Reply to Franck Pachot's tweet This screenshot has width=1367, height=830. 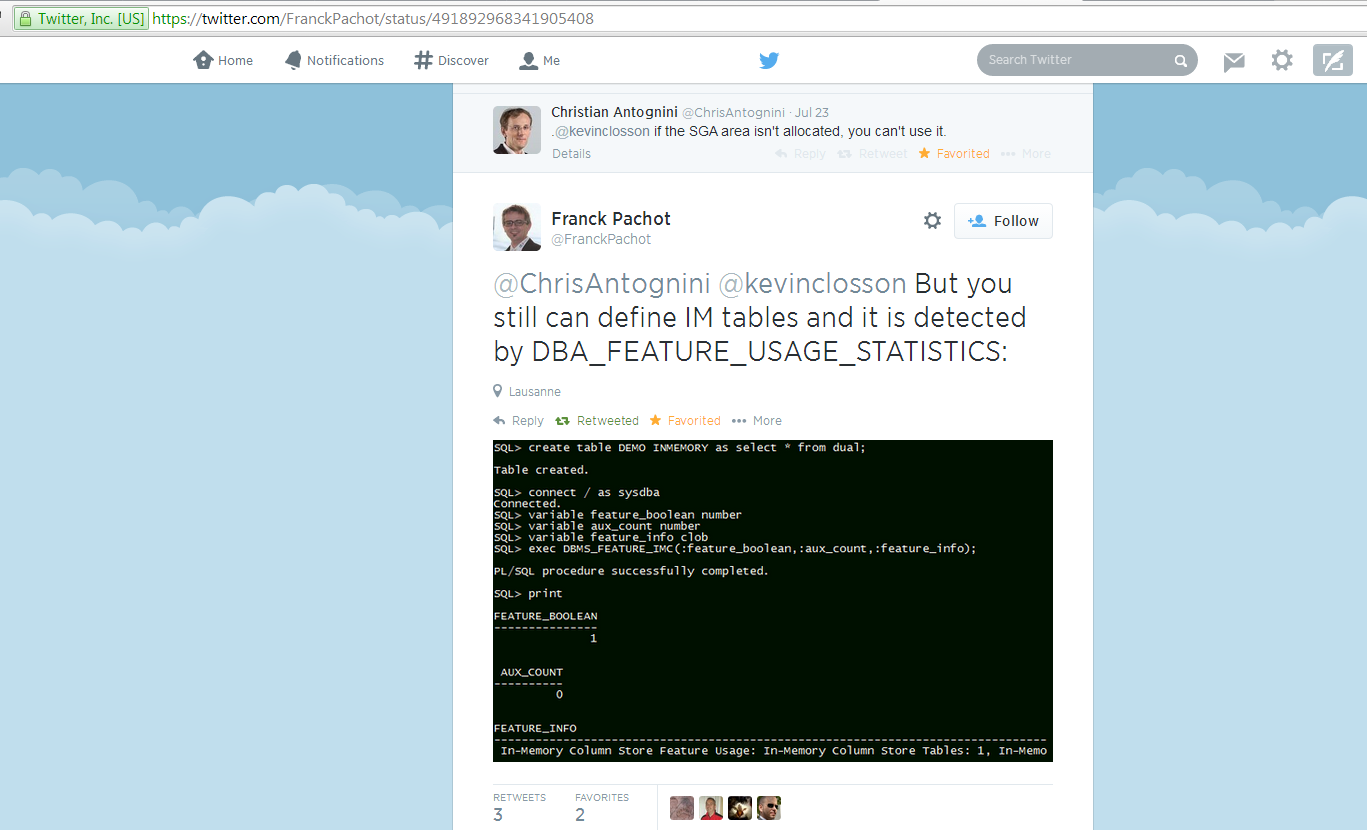click(519, 421)
